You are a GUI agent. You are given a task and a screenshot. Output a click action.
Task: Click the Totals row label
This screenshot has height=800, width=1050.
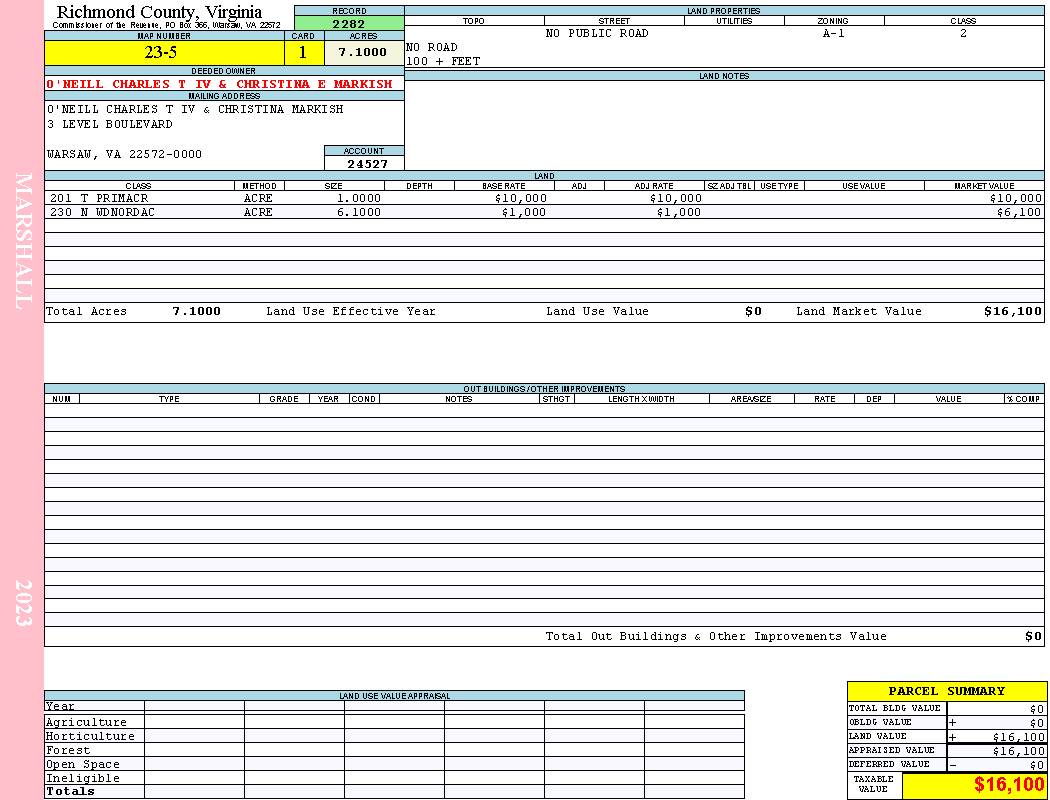70,791
